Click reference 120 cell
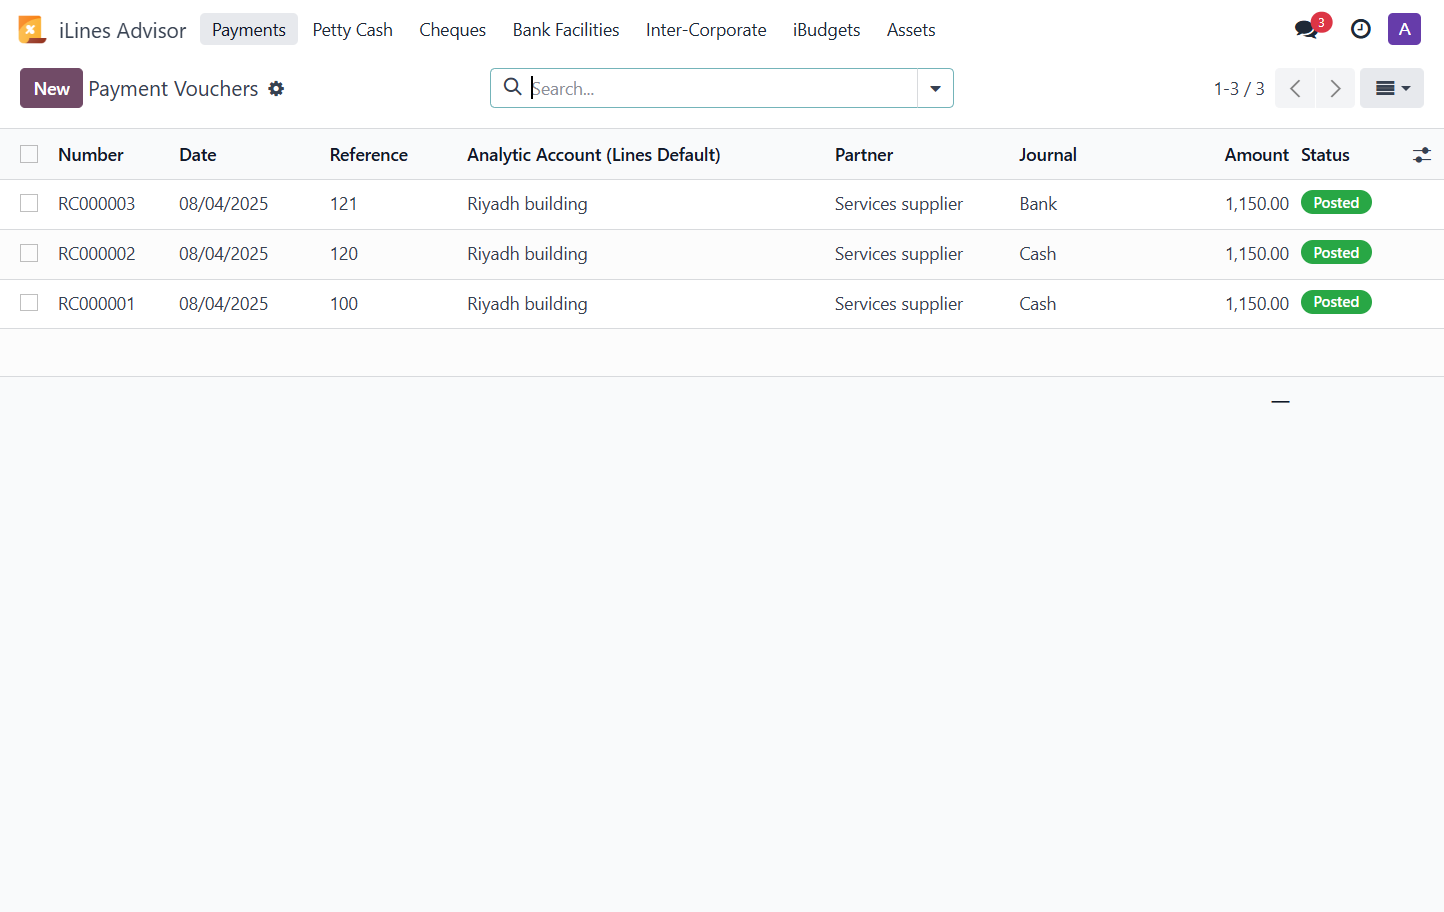This screenshot has height=912, width=1444. [x=344, y=254]
